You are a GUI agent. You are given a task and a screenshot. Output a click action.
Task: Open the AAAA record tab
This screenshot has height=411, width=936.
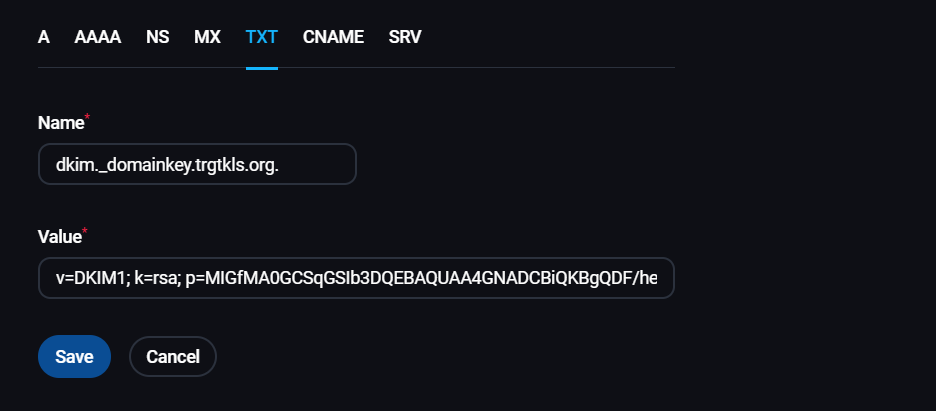click(98, 37)
